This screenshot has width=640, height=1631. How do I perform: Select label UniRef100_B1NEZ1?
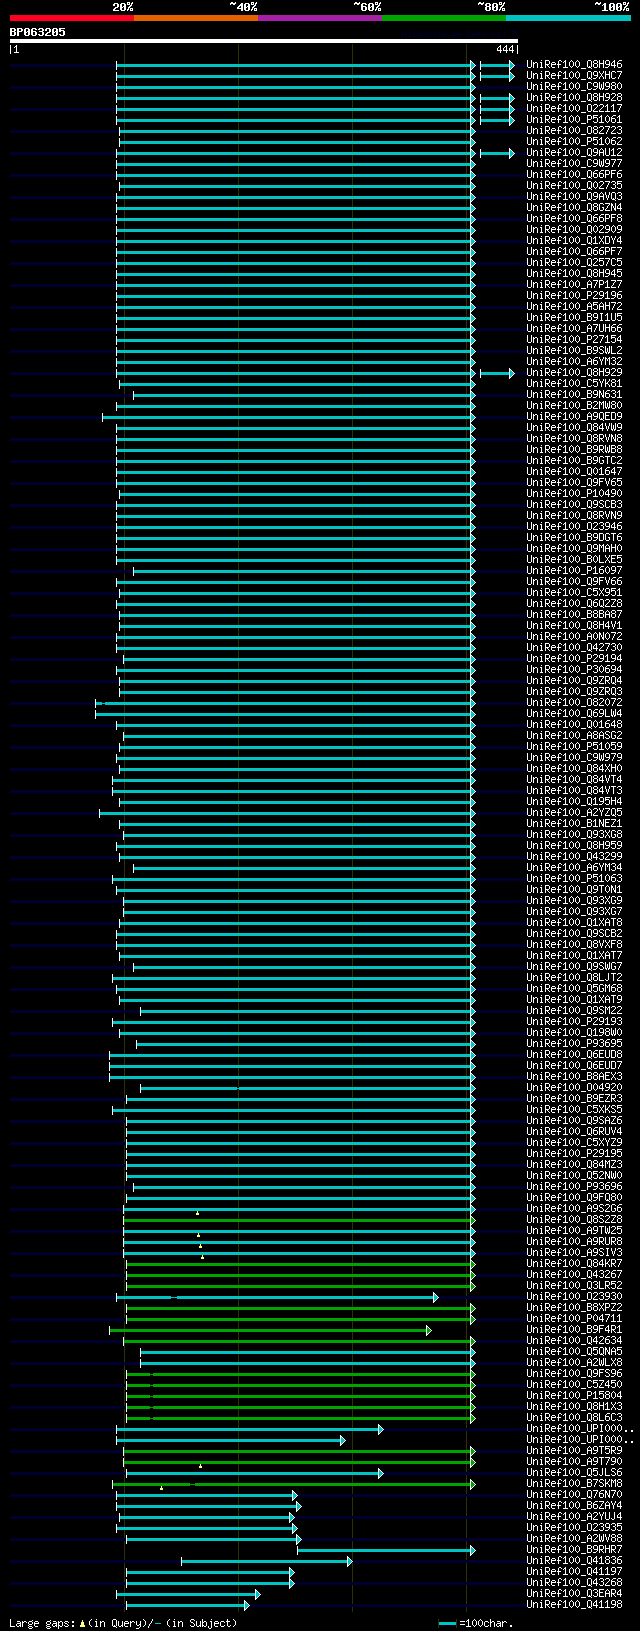(574, 824)
